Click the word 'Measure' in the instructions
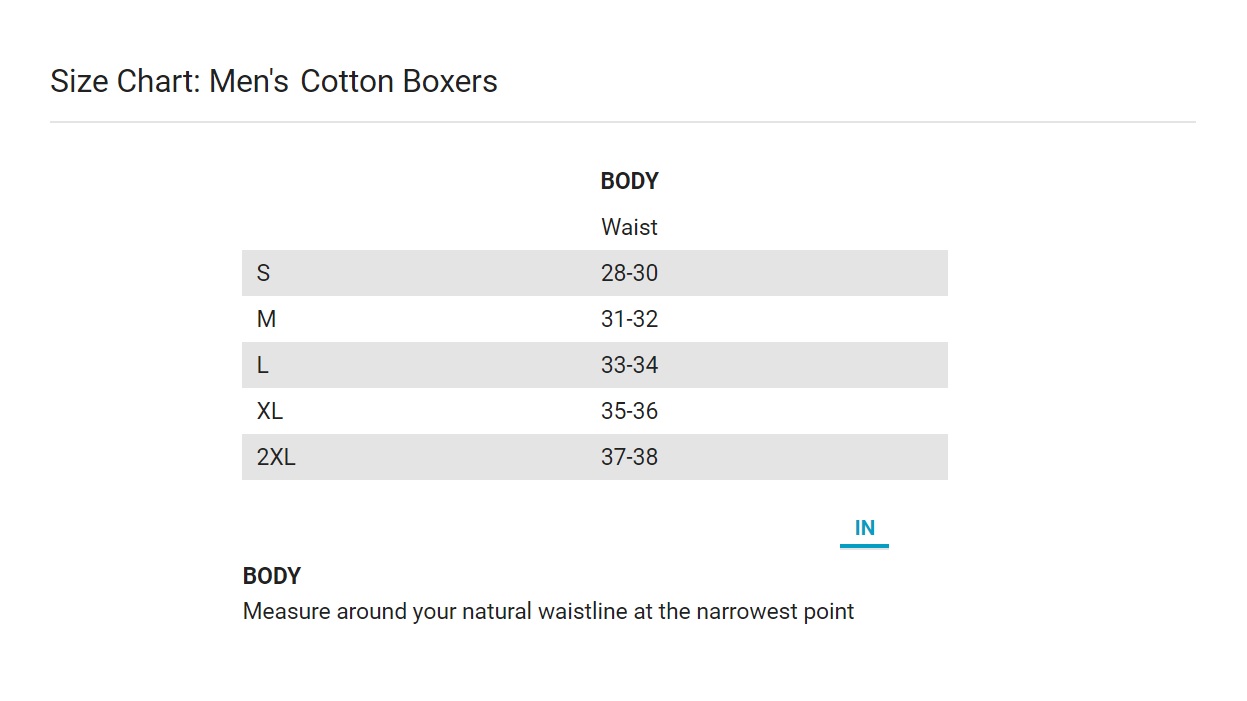The height and width of the screenshot is (701, 1247). [x=286, y=611]
